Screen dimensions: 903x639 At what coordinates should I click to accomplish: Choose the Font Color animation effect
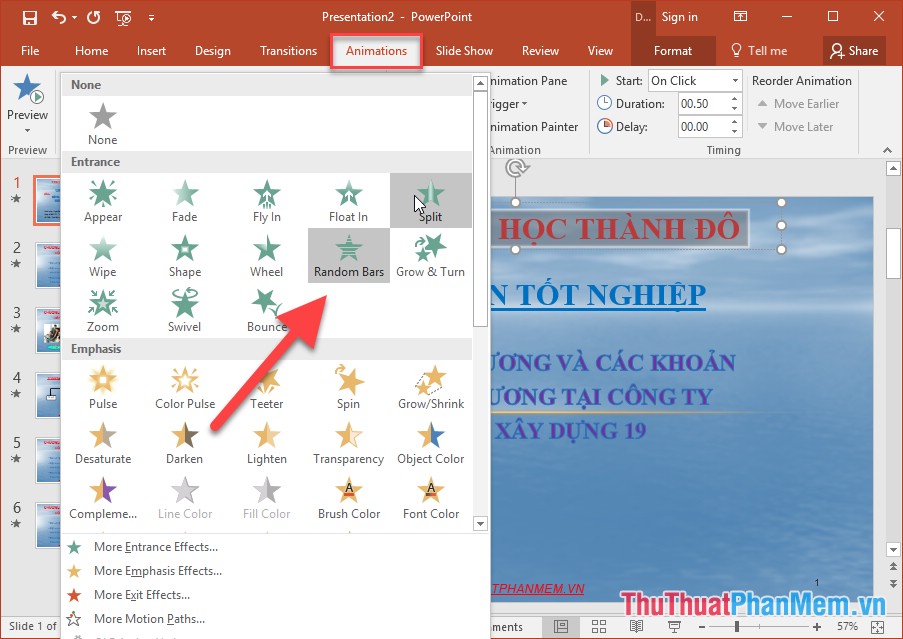click(430, 498)
